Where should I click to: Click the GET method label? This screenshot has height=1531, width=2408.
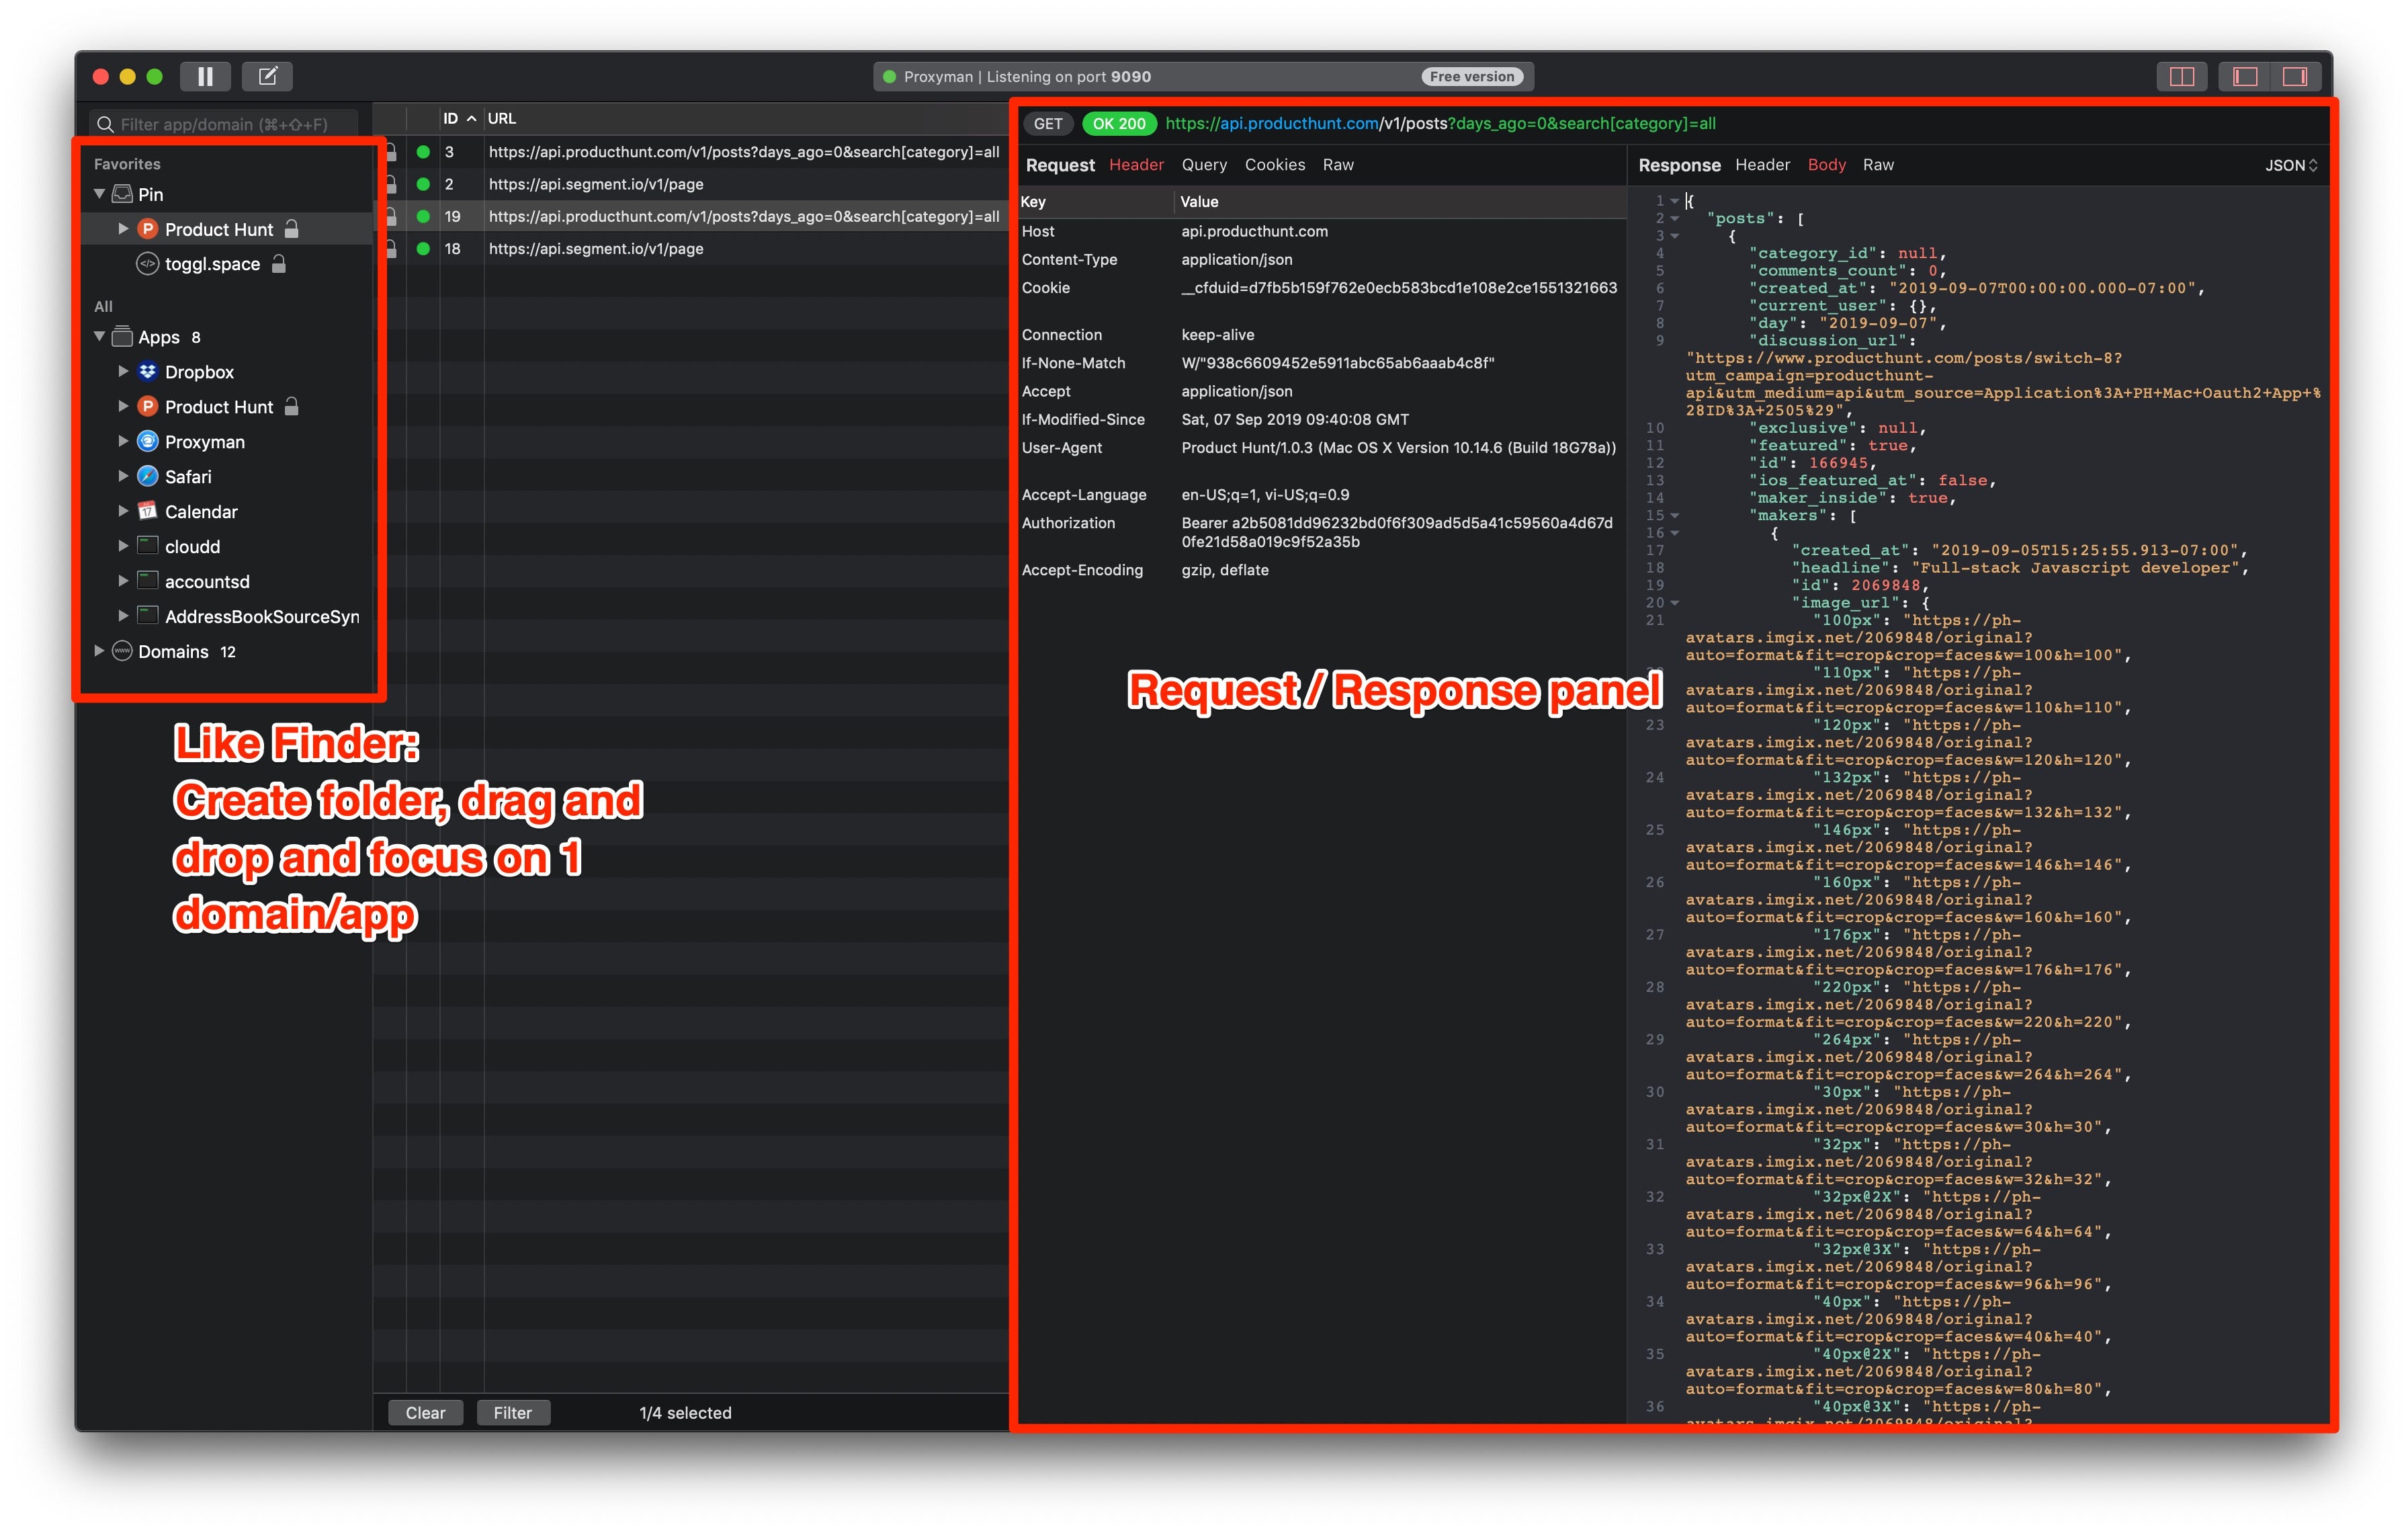click(x=1048, y=124)
